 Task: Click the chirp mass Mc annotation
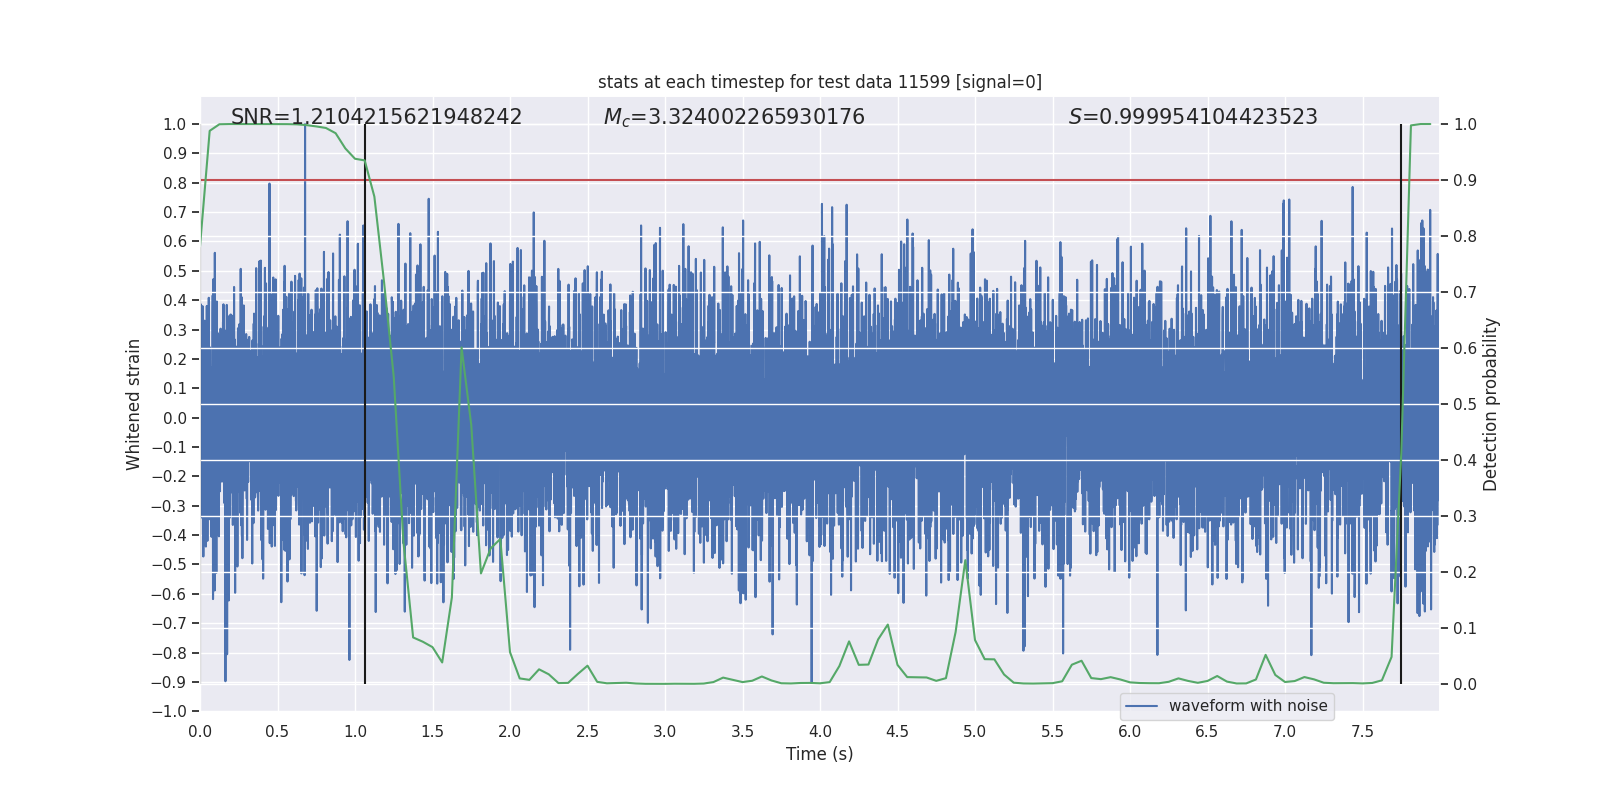pos(733,117)
